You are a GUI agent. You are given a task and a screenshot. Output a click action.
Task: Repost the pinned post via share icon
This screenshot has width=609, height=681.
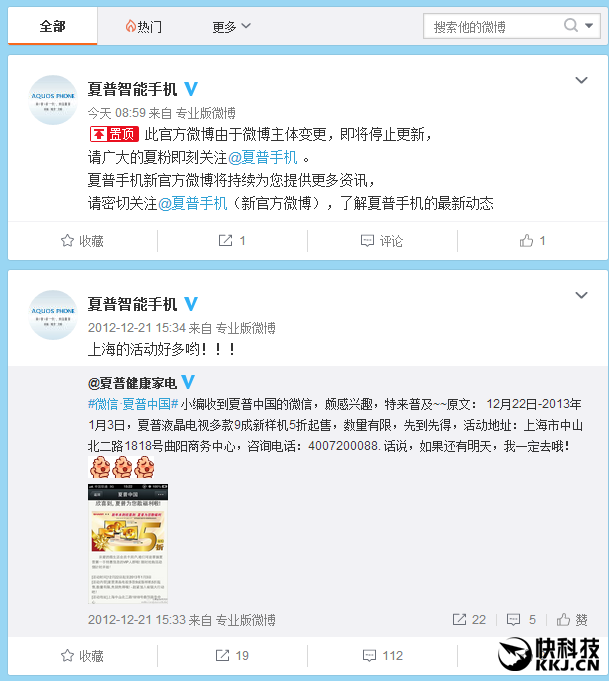[x=232, y=241]
